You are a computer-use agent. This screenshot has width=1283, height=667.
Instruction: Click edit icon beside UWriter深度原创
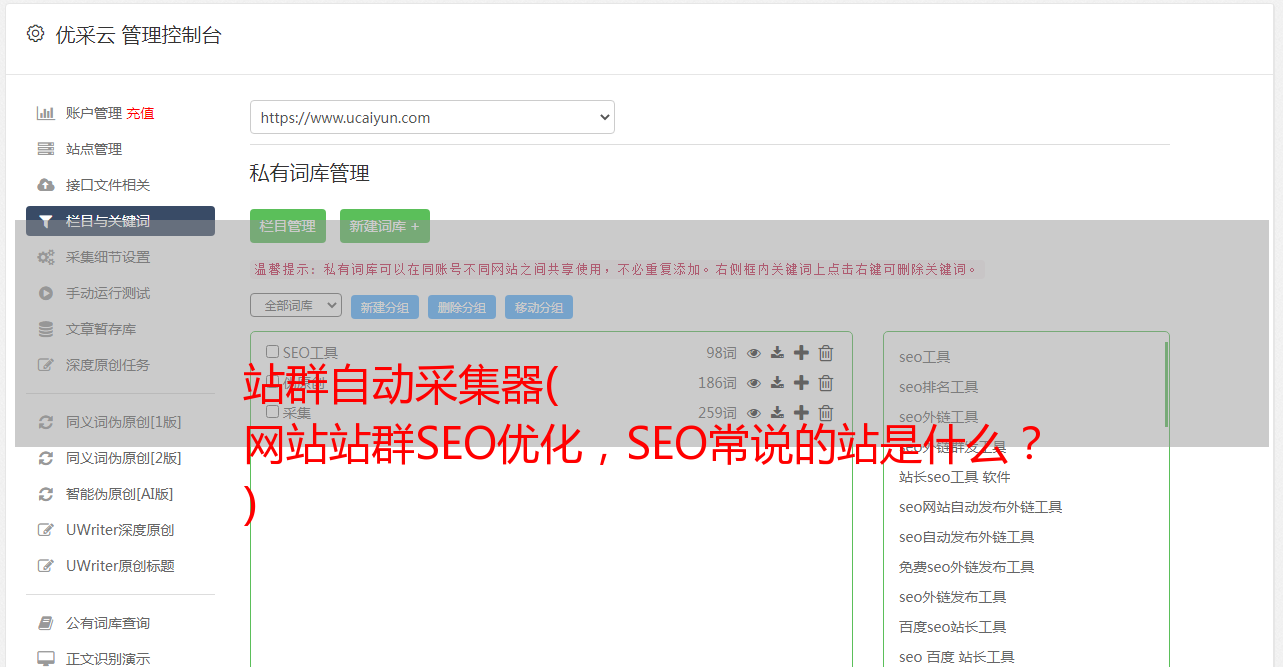tap(46, 530)
